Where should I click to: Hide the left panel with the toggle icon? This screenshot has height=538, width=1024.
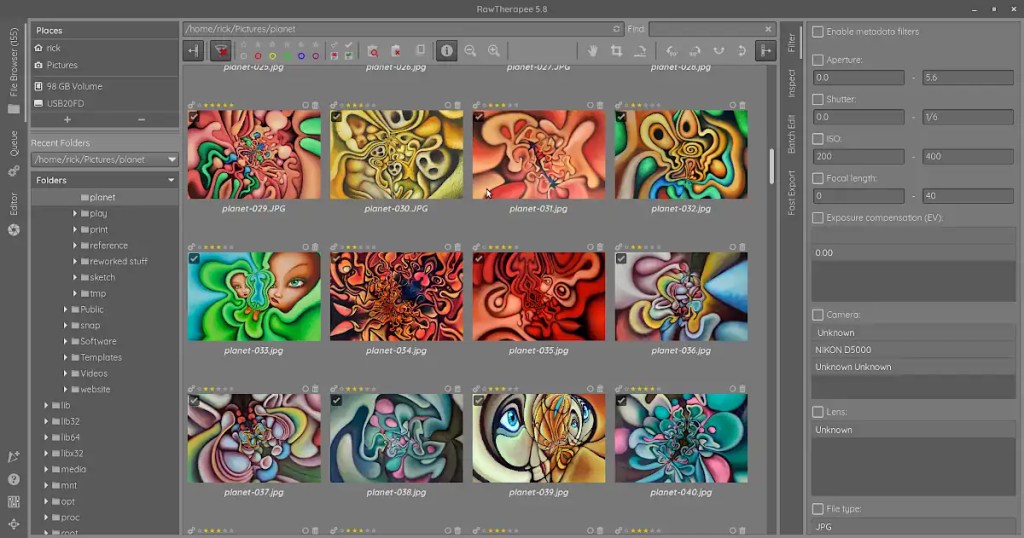pyautogui.click(x=193, y=51)
